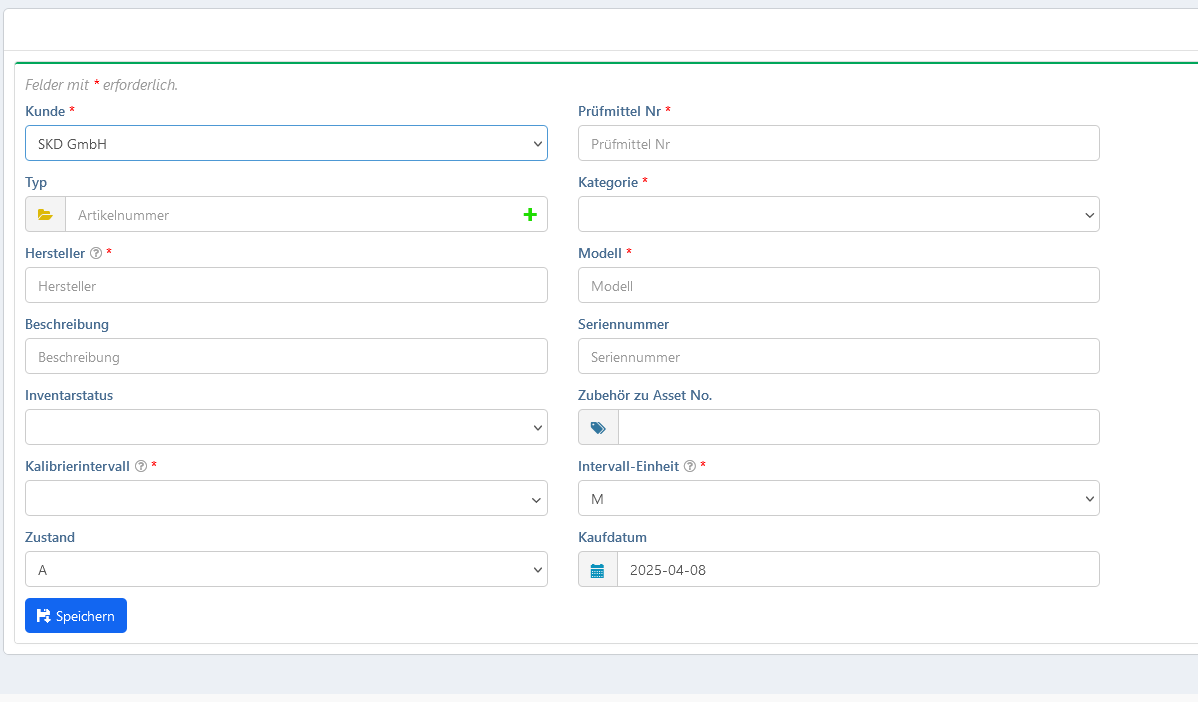Click the Kaufdatum date field 2025-04-08
The width and height of the screenshot is (1198, 702).
tap(857, 569)
